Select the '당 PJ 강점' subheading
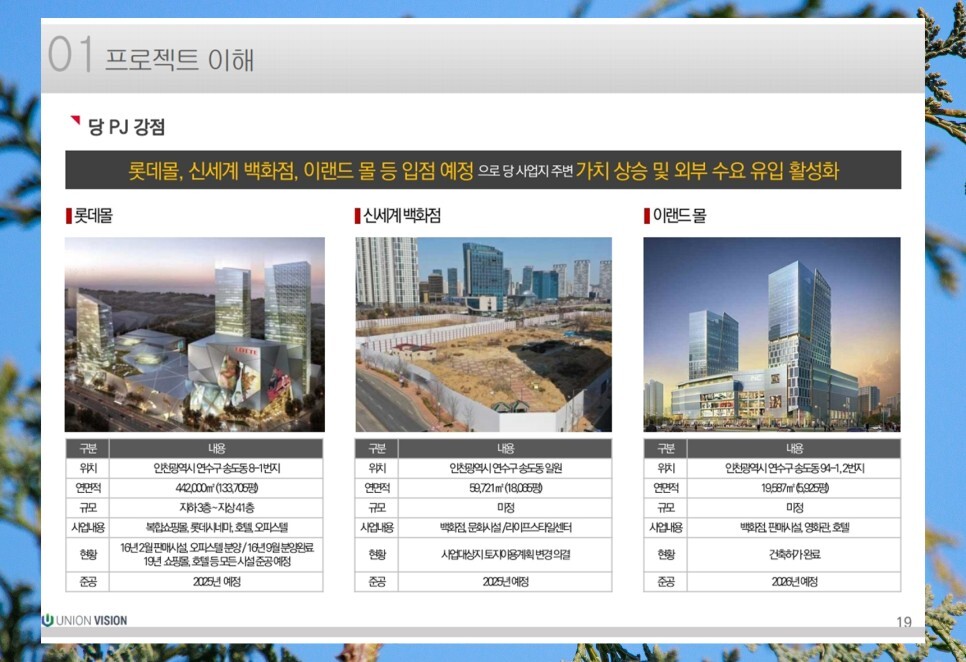The width and height of the screenshot is (966, 662). coord(126,127)
